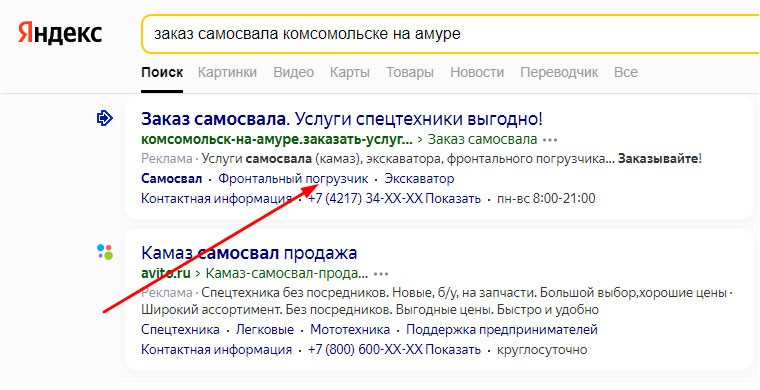This screenshot has width=760, height=390.
Task: Click the avito.ru domain link
Action: (x=166, y=273)
